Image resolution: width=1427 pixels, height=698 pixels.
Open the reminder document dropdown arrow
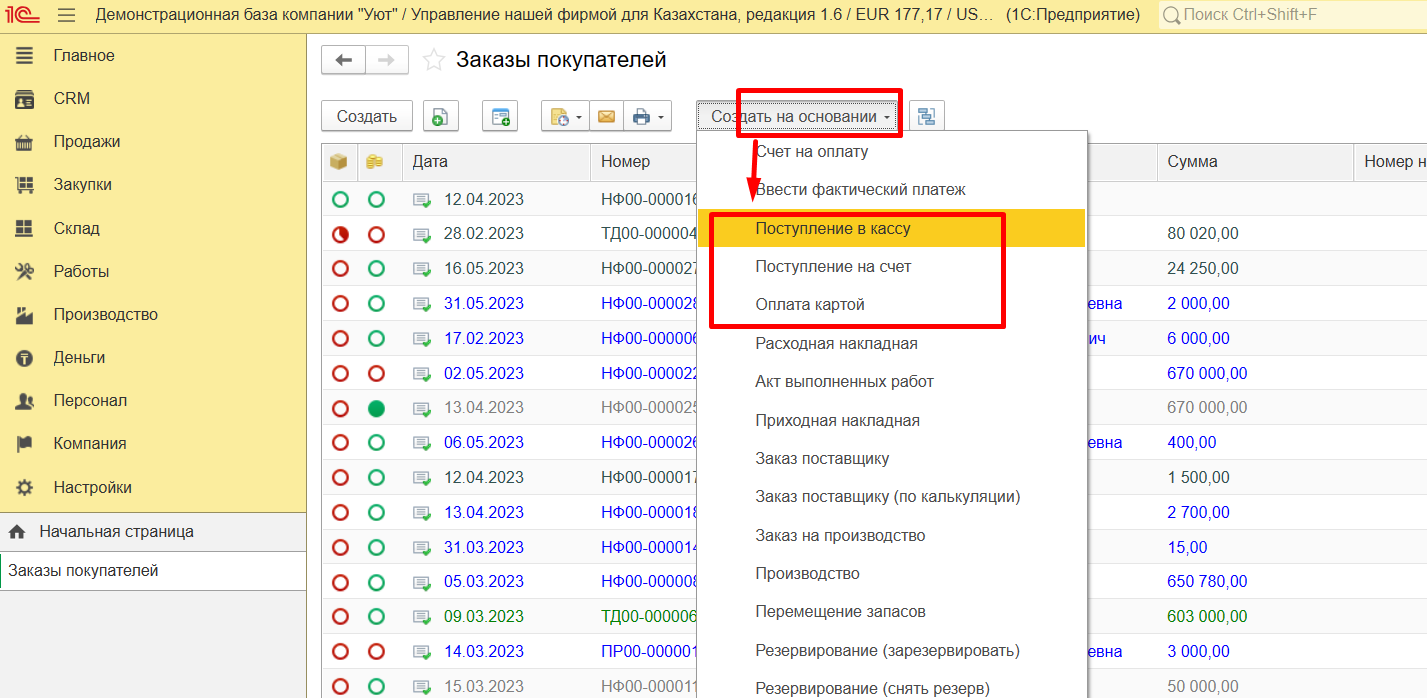[578, 118]
